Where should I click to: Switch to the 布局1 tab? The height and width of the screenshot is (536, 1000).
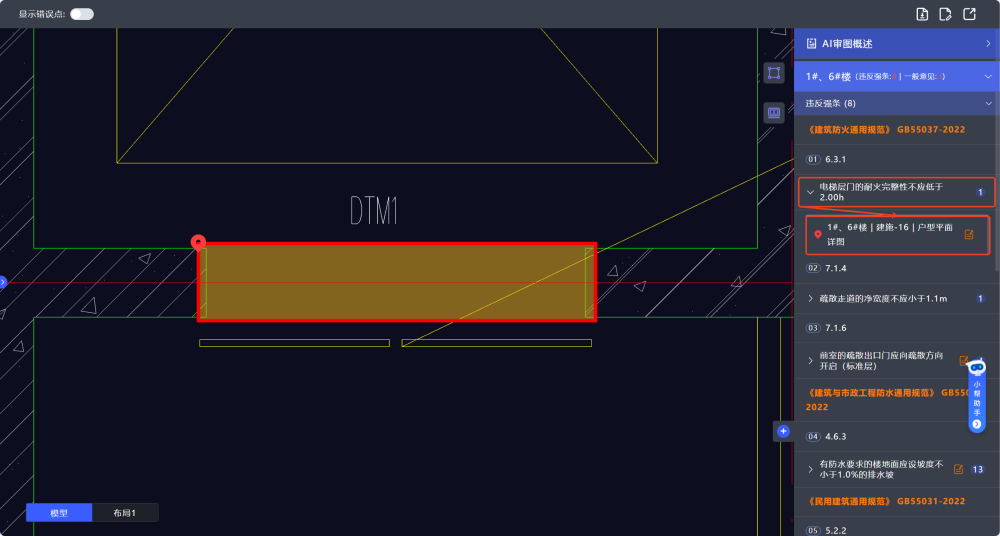(124, 513)
